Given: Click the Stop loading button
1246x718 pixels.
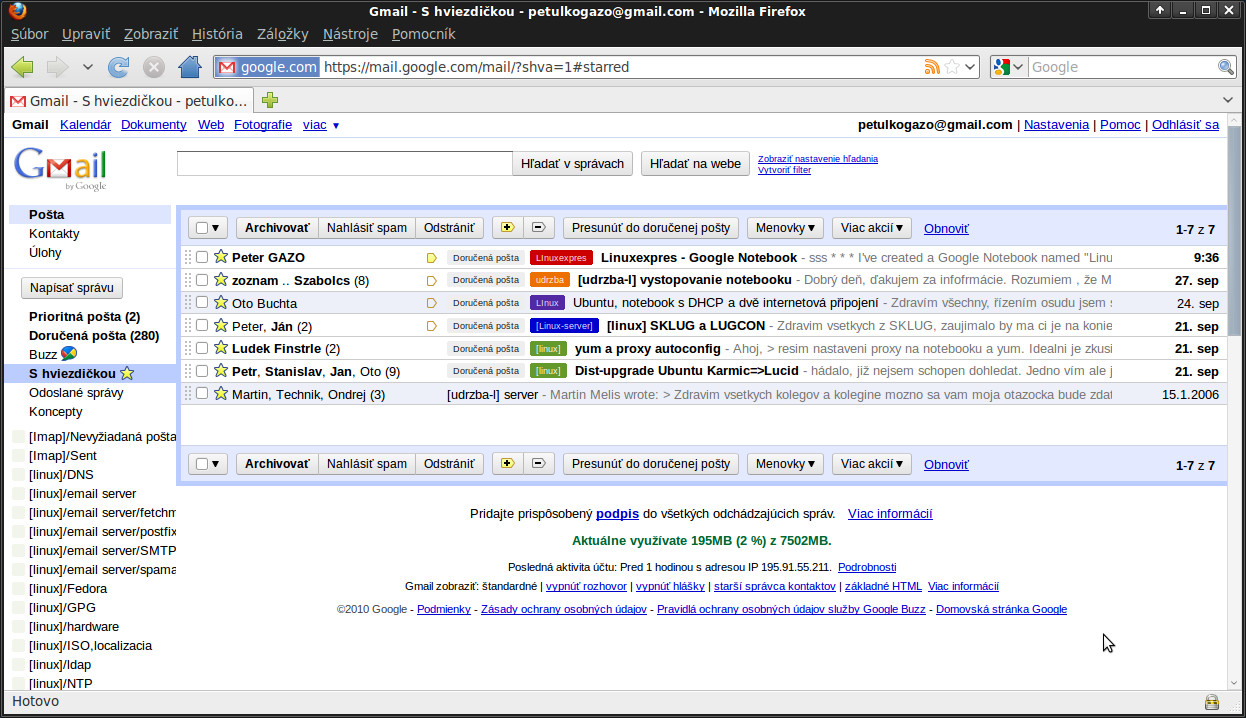Looking at the screenshot, I should point(153,67).
